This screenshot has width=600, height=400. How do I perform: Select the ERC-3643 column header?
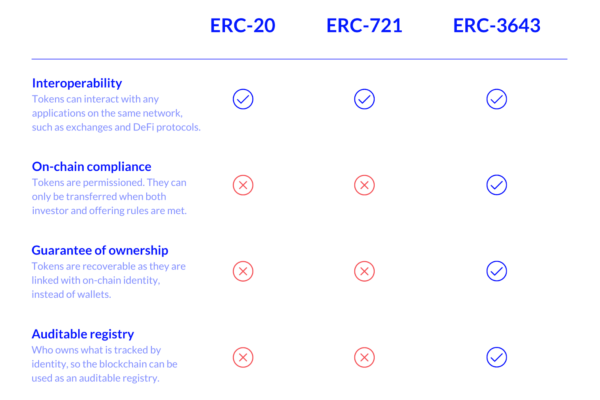497,26
